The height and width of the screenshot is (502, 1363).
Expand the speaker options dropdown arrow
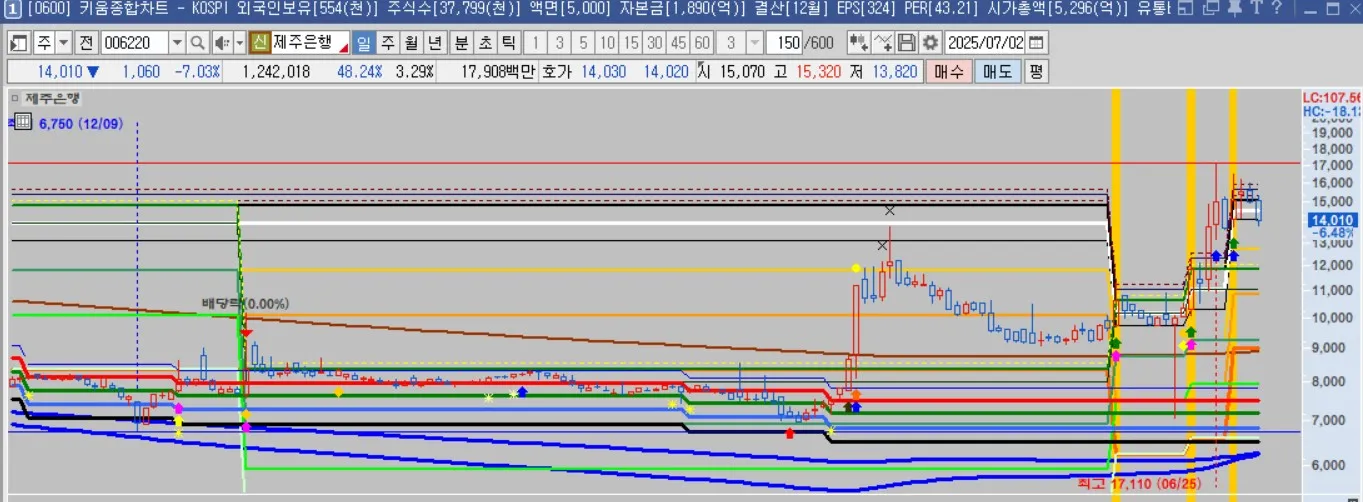tap(238, 44)
